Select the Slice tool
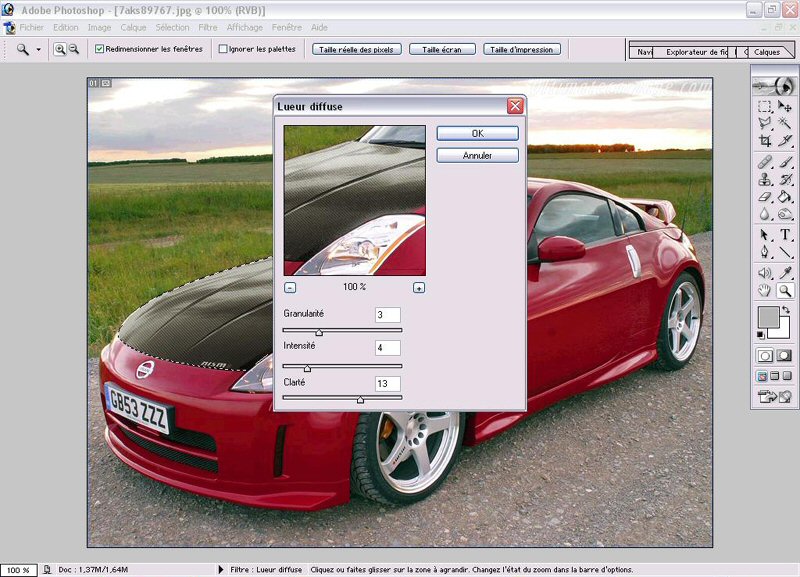The image size is (800, 577). tap(785, 140)
